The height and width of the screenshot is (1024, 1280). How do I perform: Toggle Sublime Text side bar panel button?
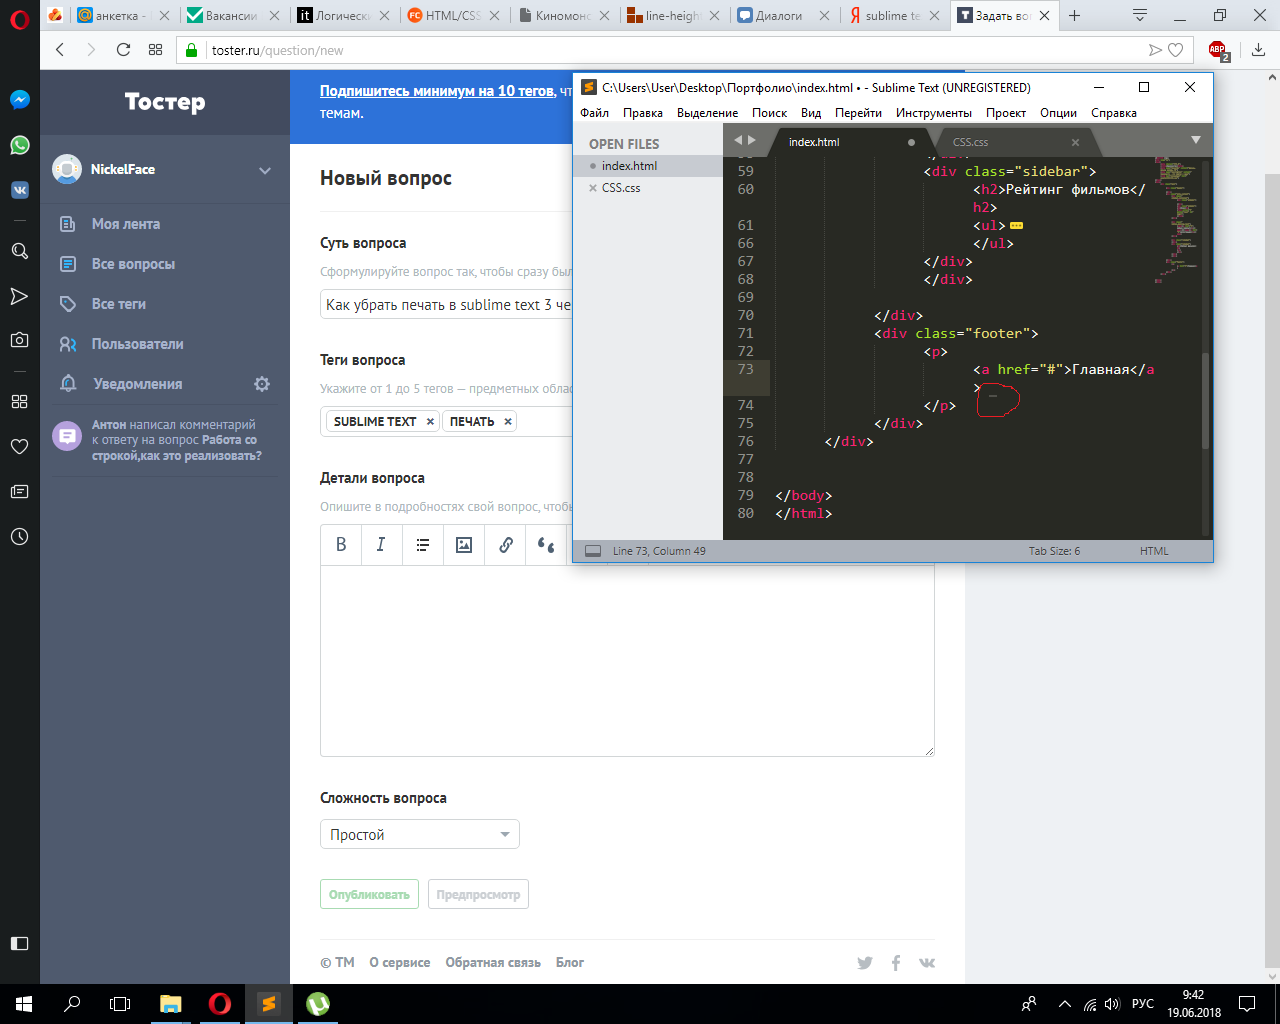click(593, 551)
